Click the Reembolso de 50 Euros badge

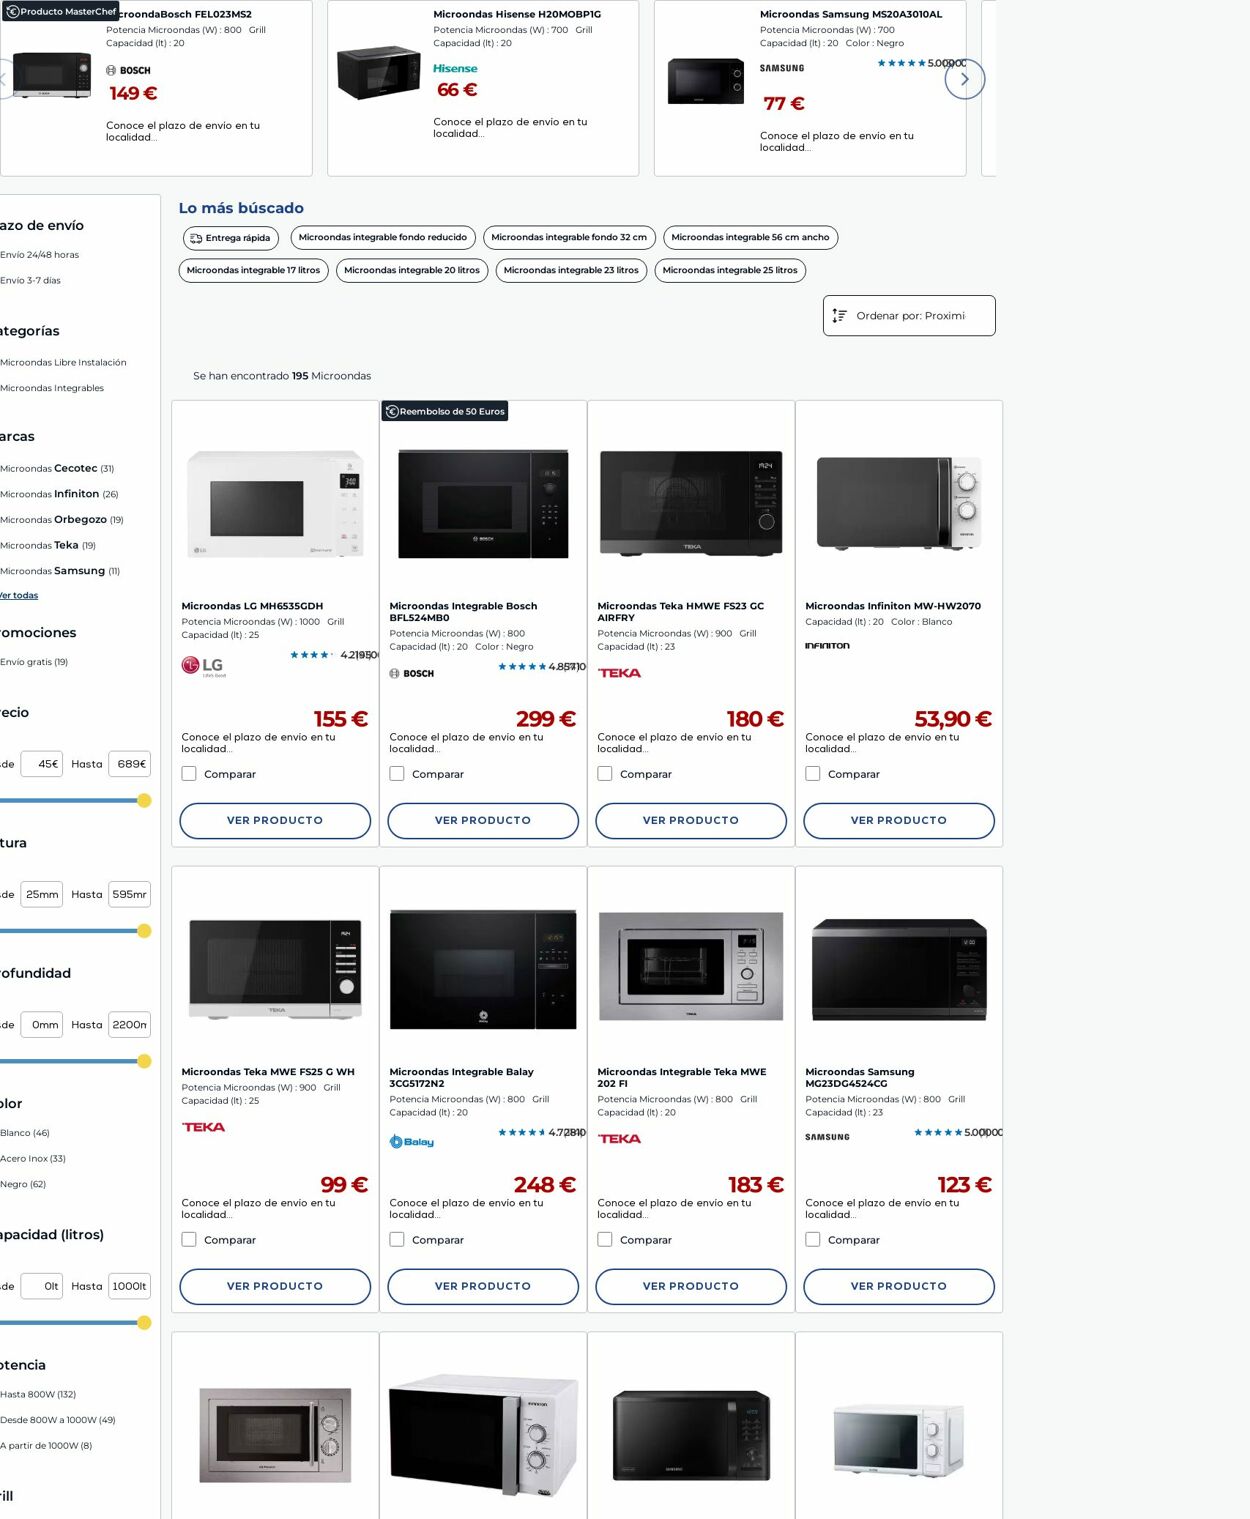445,411
